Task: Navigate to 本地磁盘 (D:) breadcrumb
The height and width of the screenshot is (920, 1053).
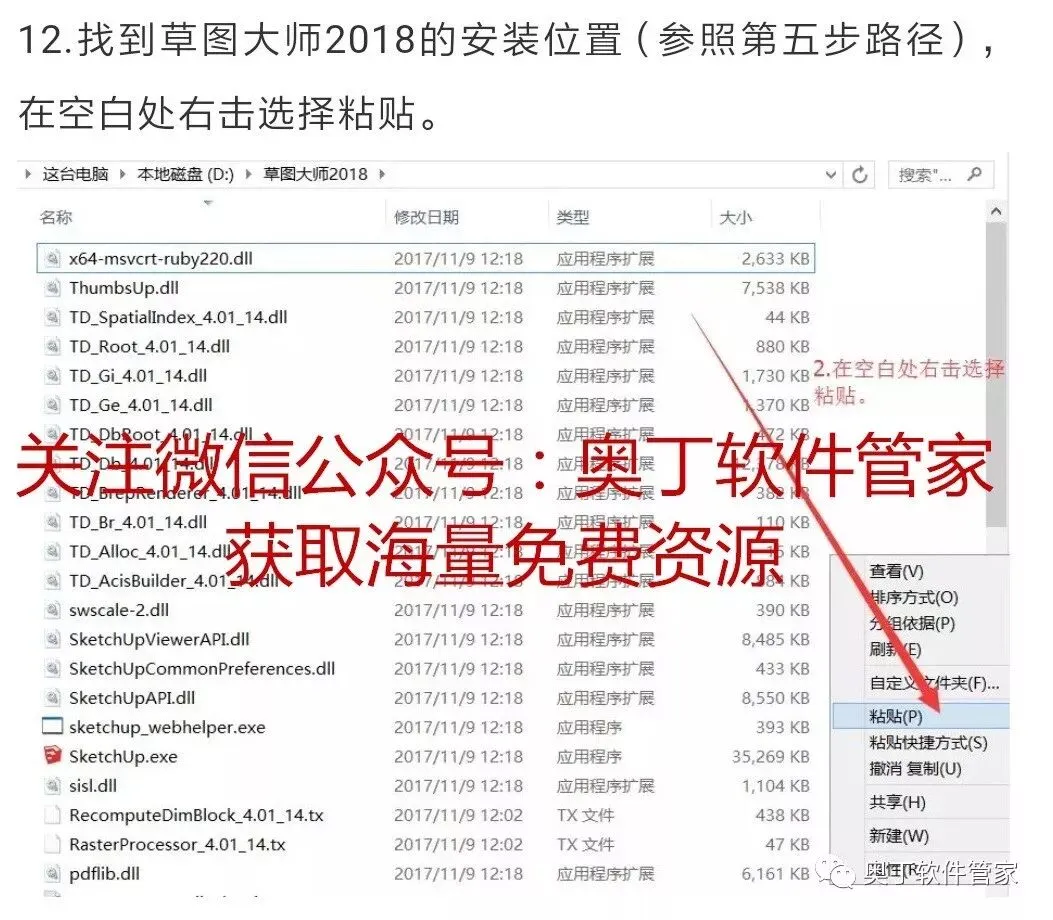Action: point(185,175)
